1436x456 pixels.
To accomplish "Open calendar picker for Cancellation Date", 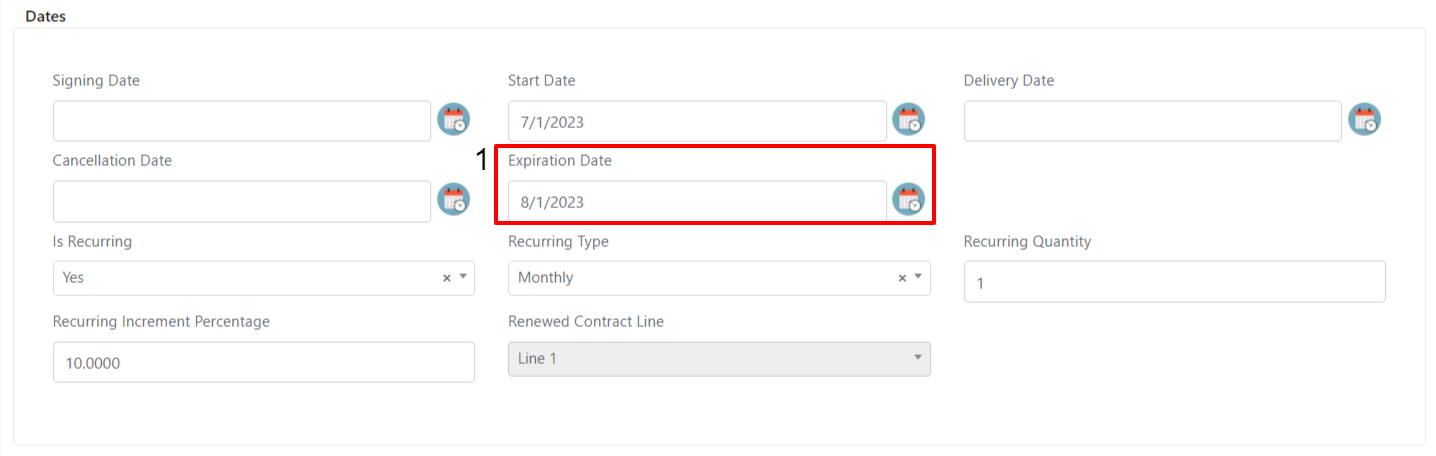I will 454,200.
